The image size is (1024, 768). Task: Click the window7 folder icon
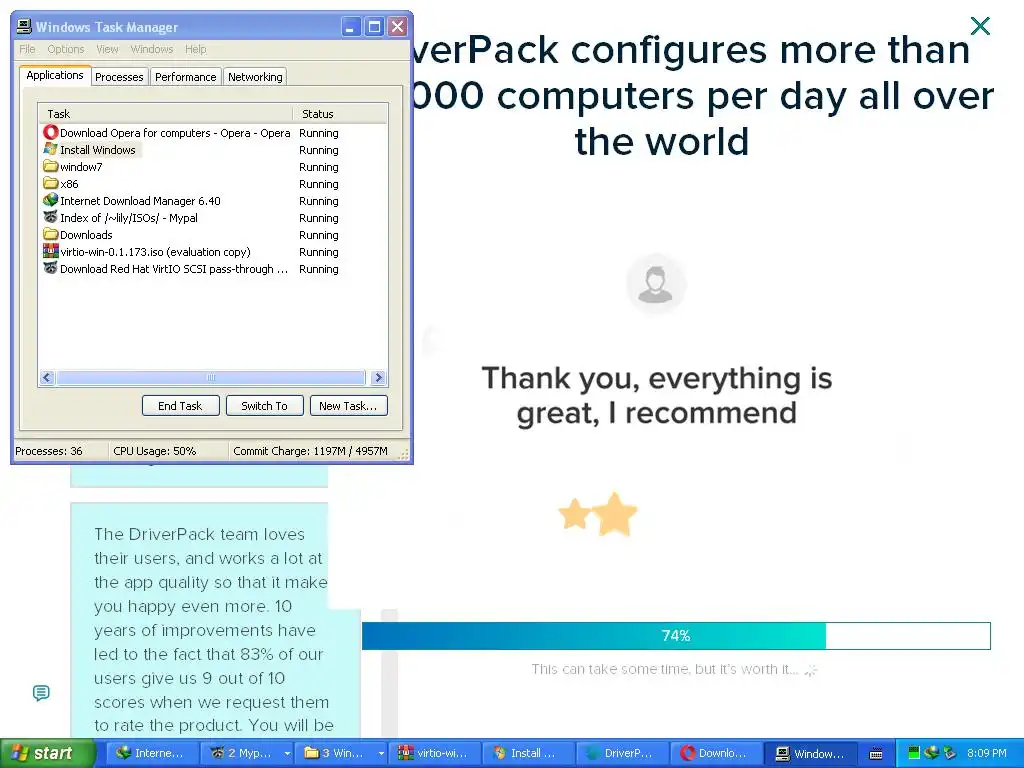pyautogui.click(x=50, y=167)
